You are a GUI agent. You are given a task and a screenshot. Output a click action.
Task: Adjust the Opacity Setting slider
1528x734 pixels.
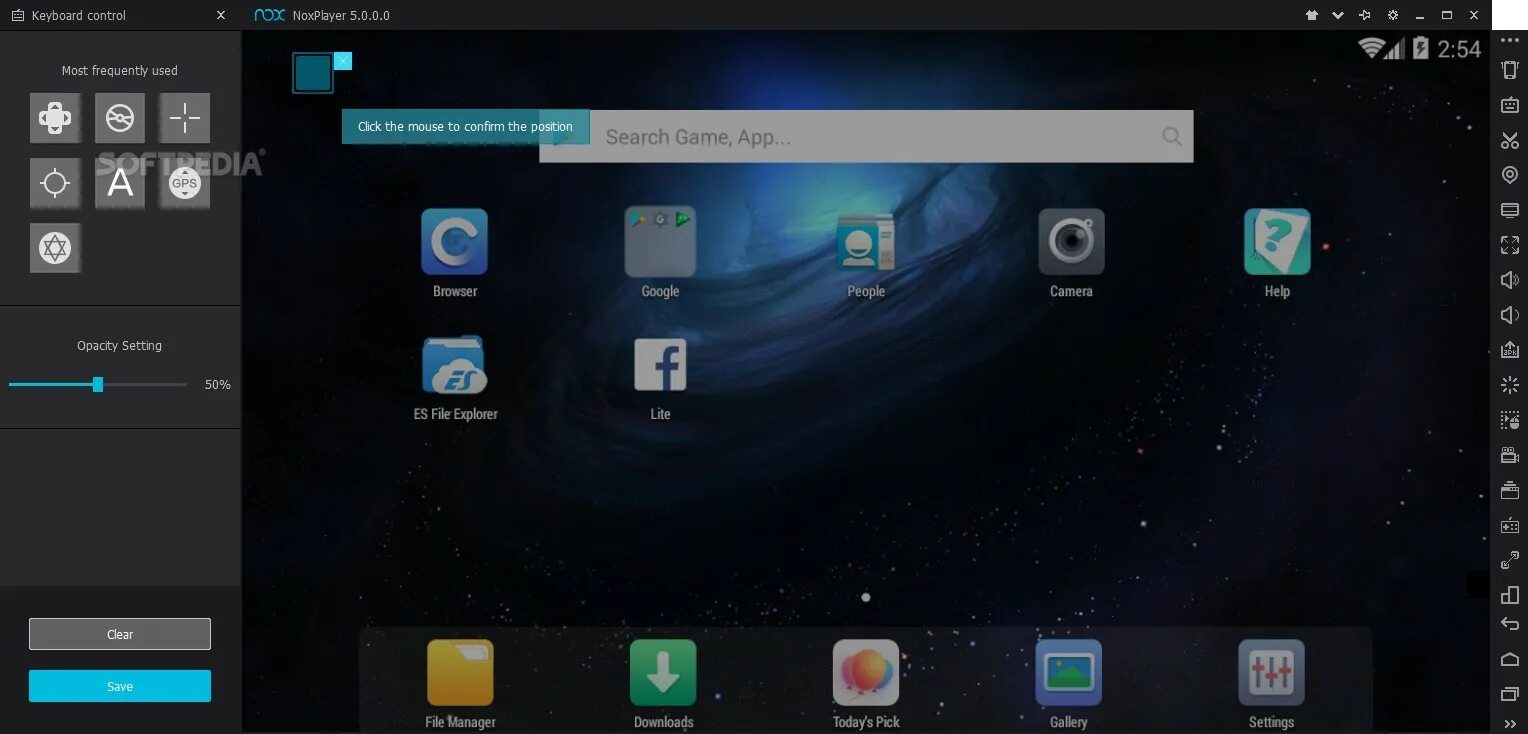pos(98,384)
